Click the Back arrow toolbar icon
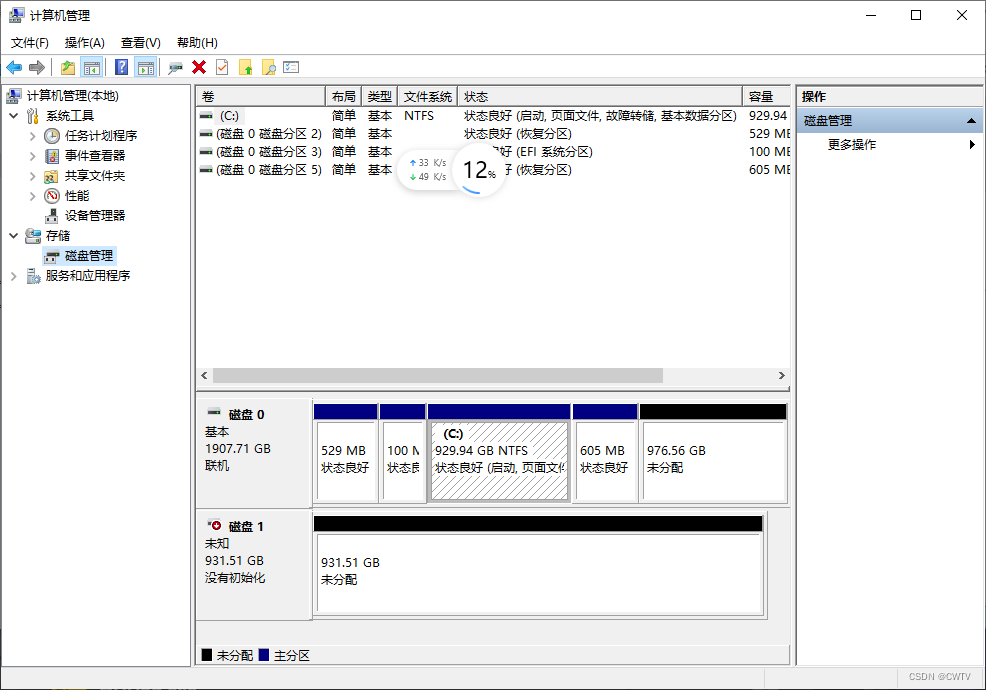 click(14, 67)
